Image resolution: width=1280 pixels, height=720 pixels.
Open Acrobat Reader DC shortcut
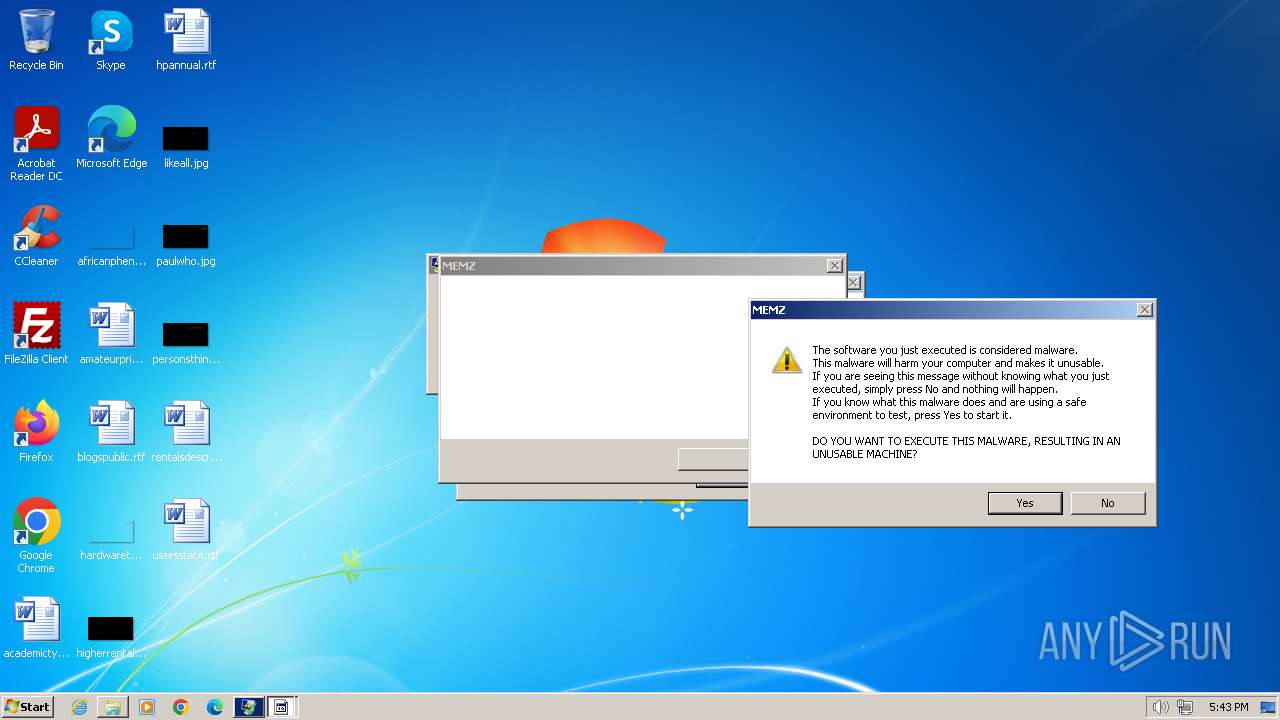[x=36, y=144]
